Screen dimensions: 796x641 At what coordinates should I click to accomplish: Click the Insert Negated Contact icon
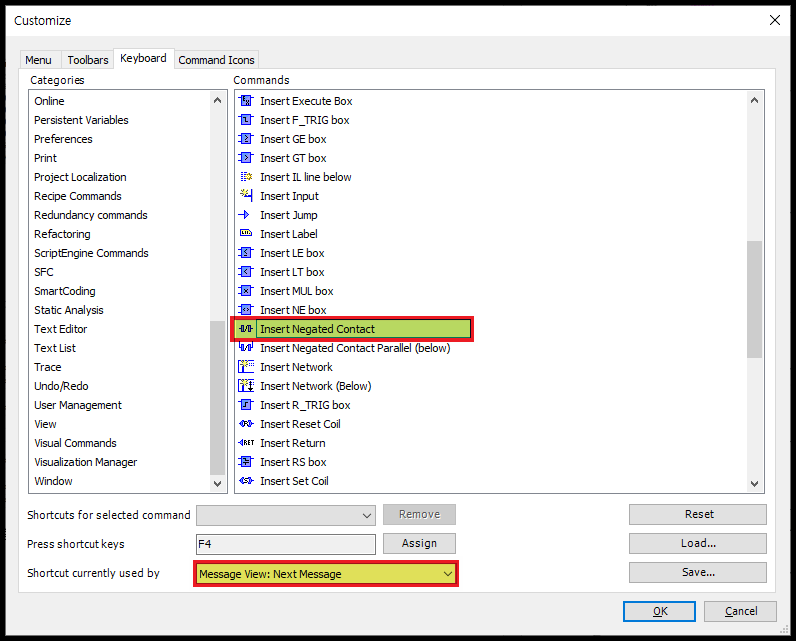tap(246, 329)
